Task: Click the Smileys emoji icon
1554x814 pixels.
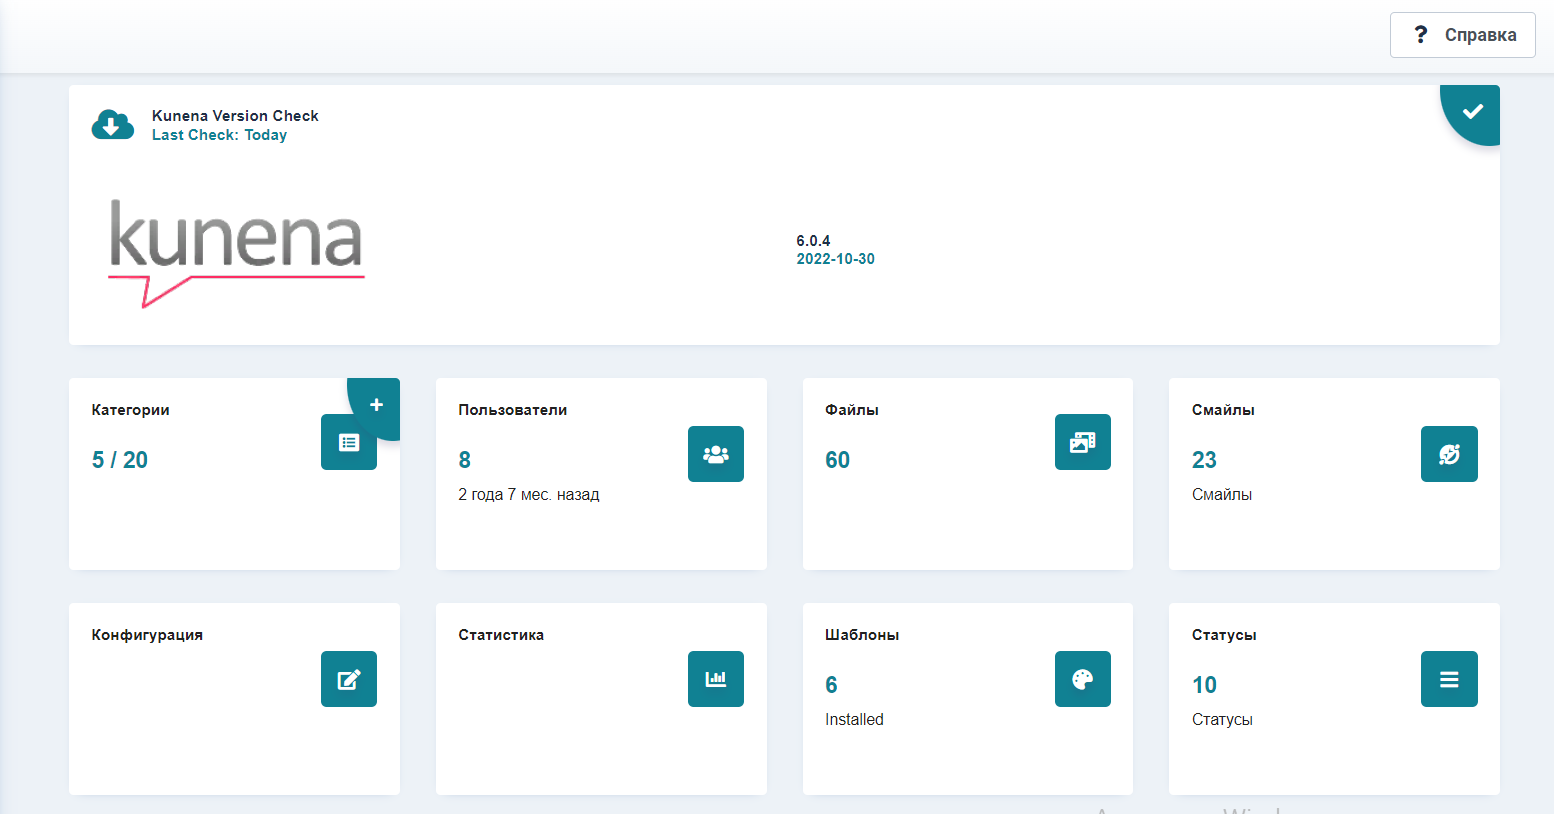Action: (x=1448, y=454)
